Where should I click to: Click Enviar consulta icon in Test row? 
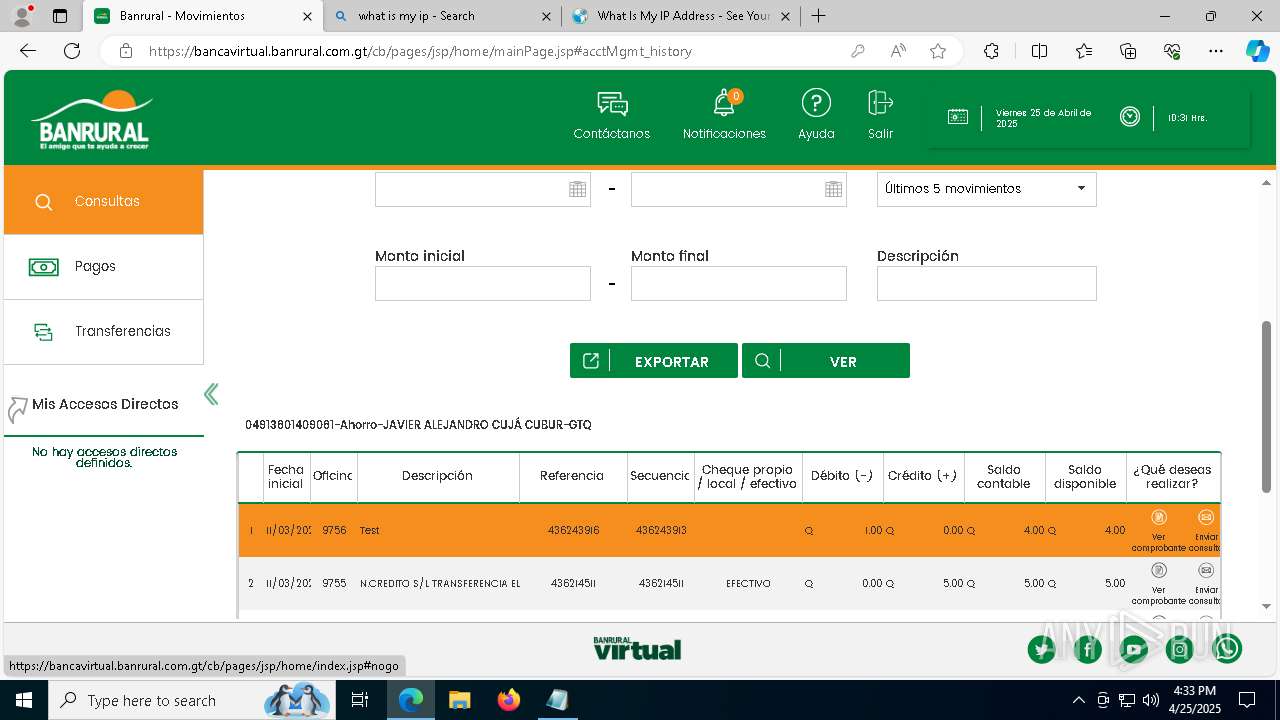click(x=1206, y=518)
